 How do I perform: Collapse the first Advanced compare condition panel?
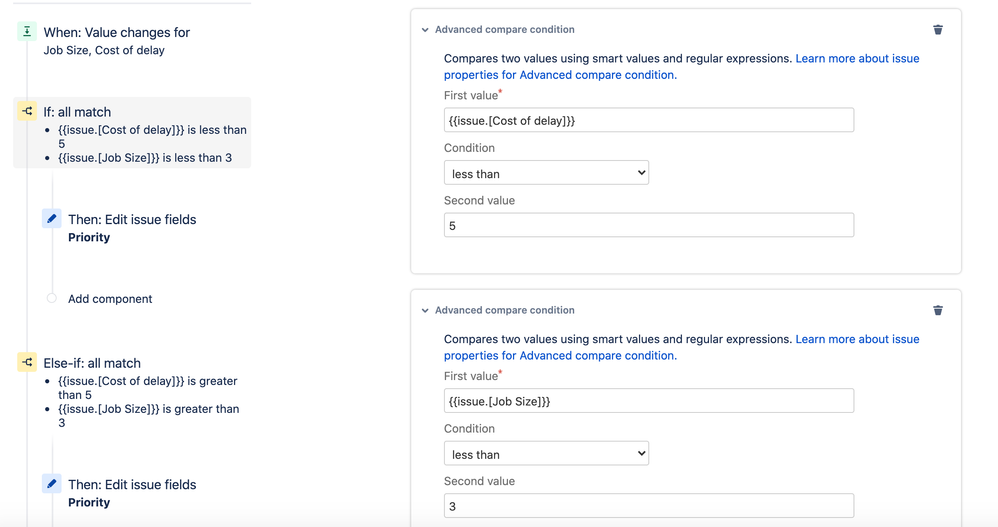pyautogui.click(x=425, y=30)
